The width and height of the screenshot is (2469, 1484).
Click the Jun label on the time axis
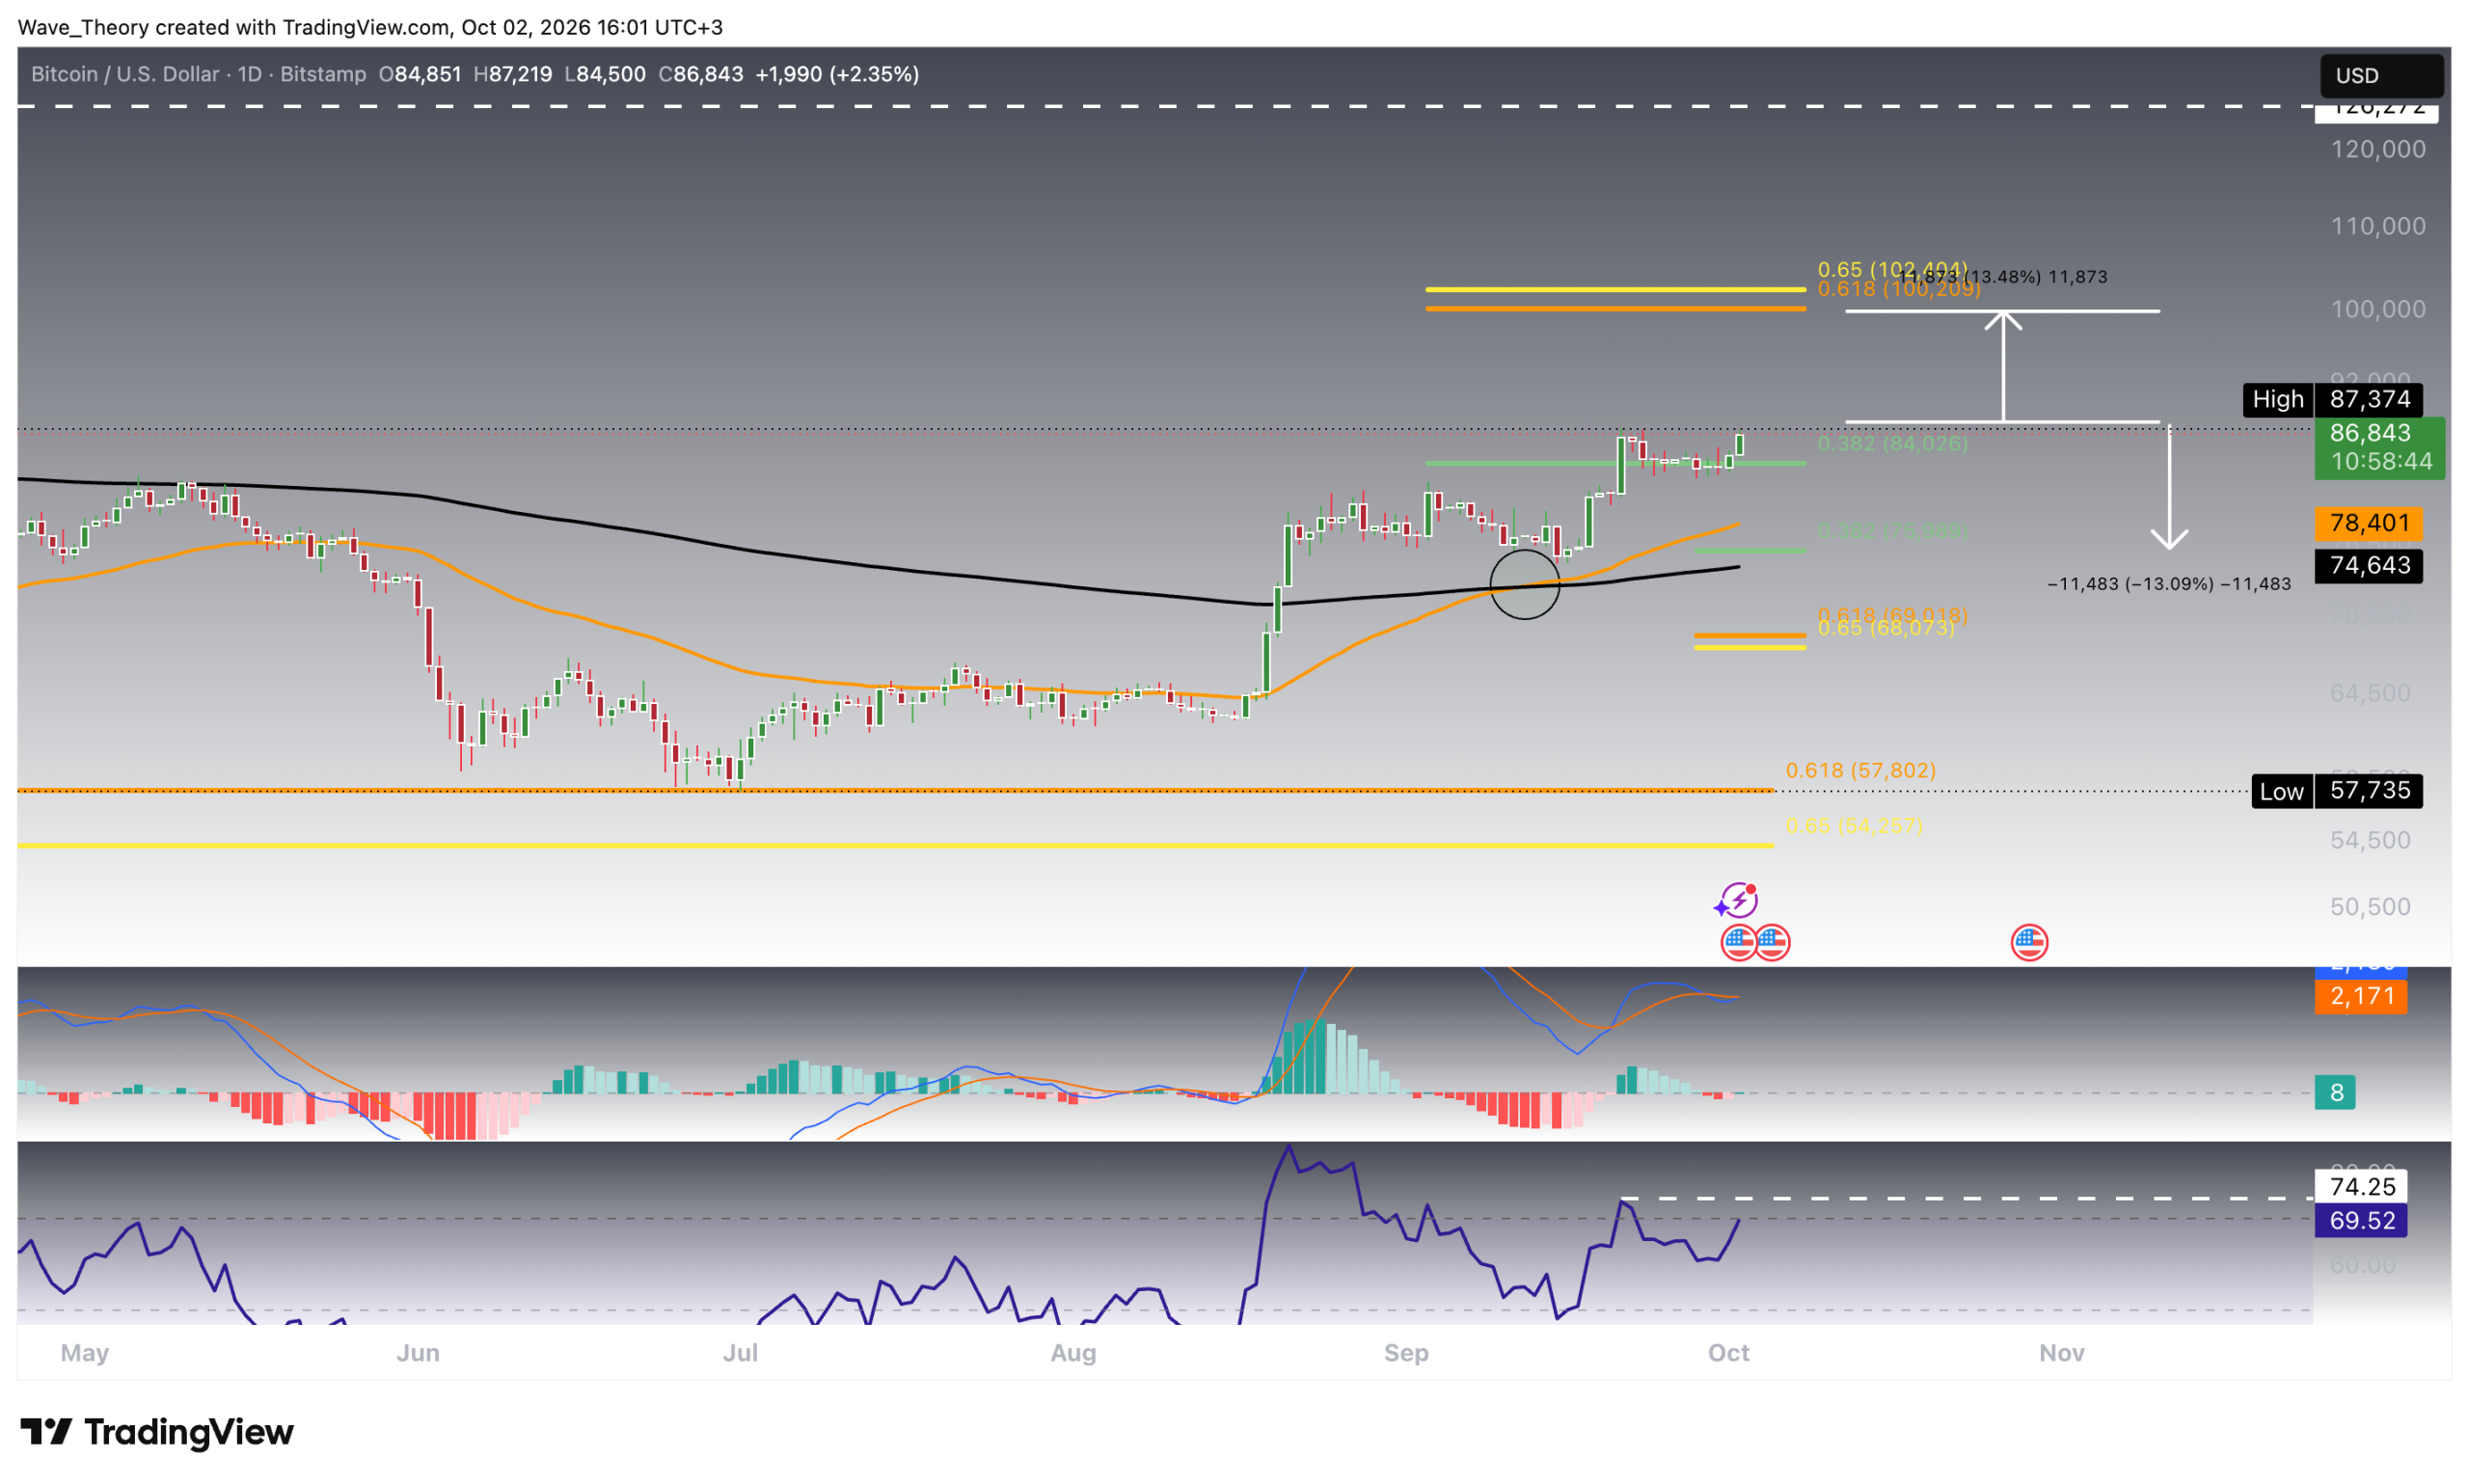(x=418, y=1352)
